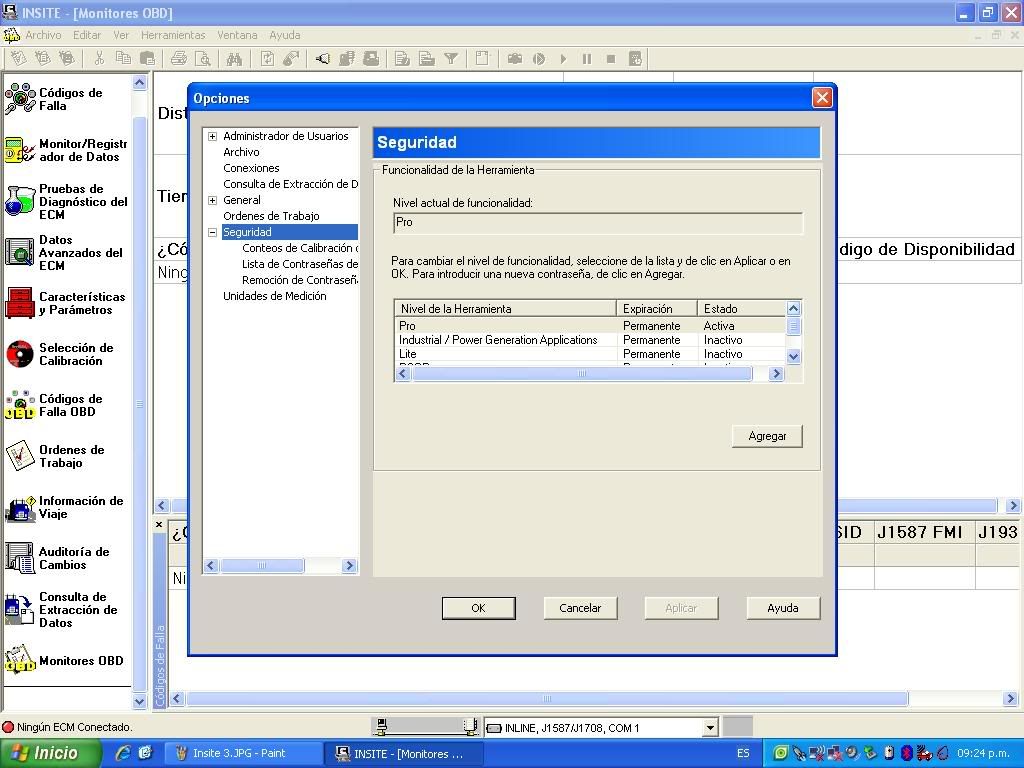
Task: Click the Ayuda button in the dialog
Action: click(783, 608)
